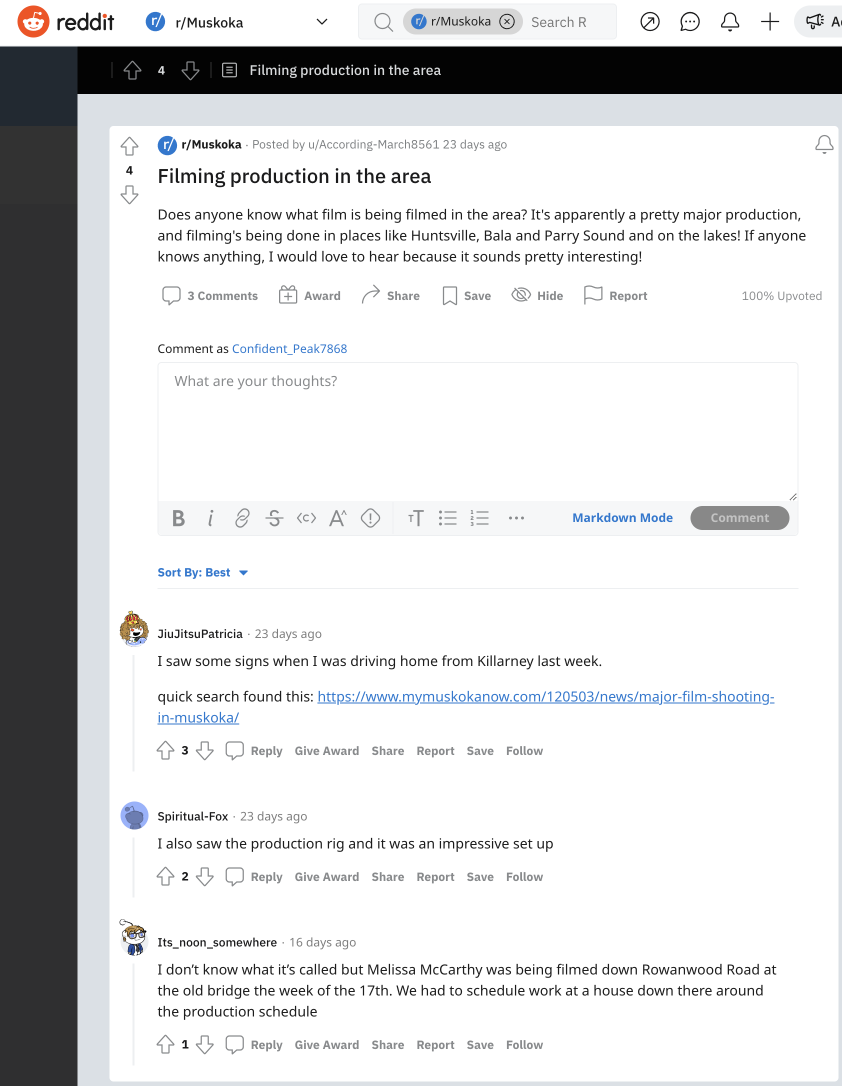The width and height of the screenshot is (842, 1086).
Task: Upvote the Filming production post
Action: point(129,147)
